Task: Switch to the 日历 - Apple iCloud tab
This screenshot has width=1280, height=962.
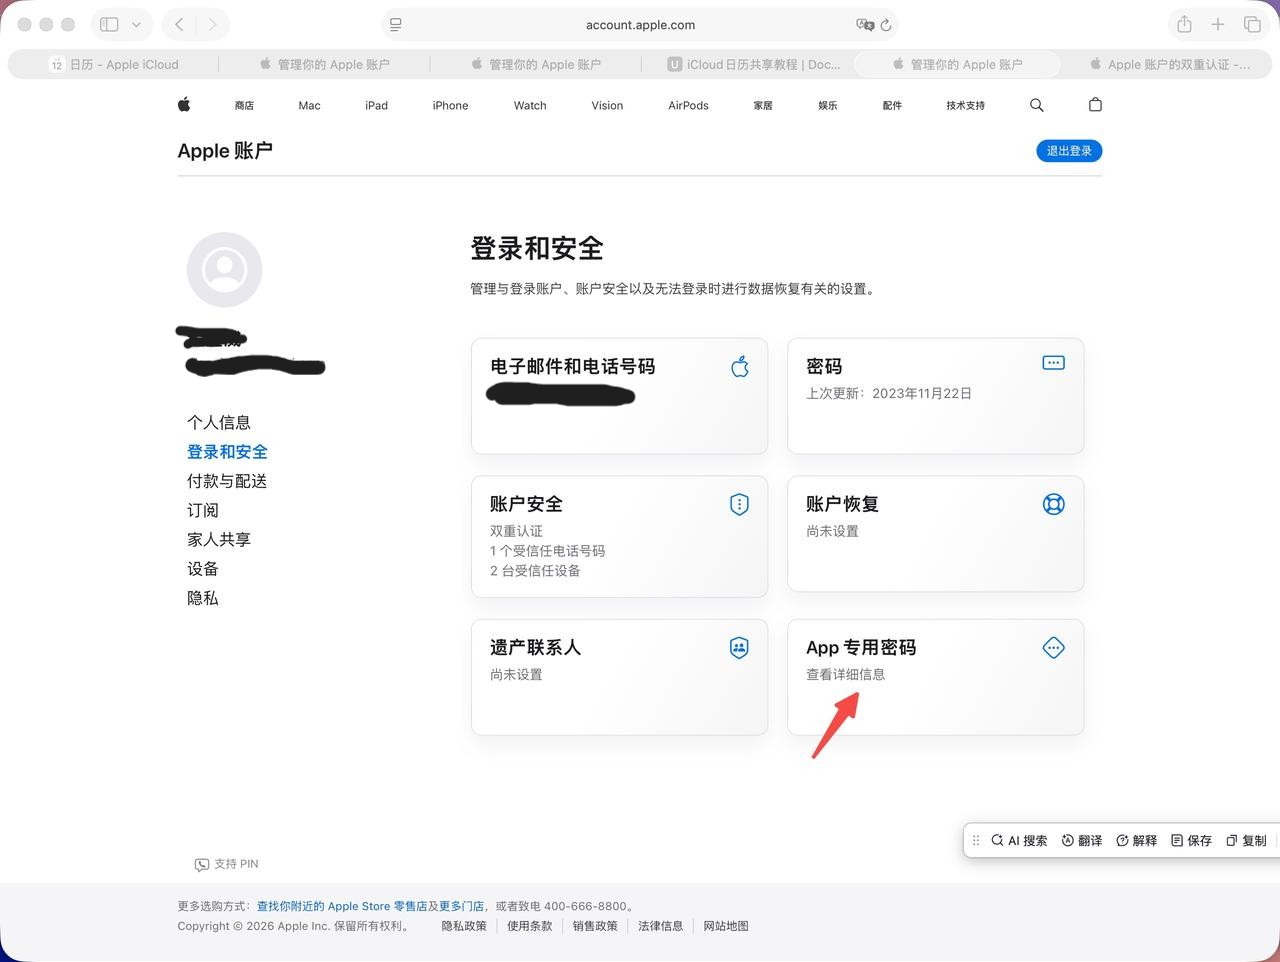Action: (x=114, y=64)
